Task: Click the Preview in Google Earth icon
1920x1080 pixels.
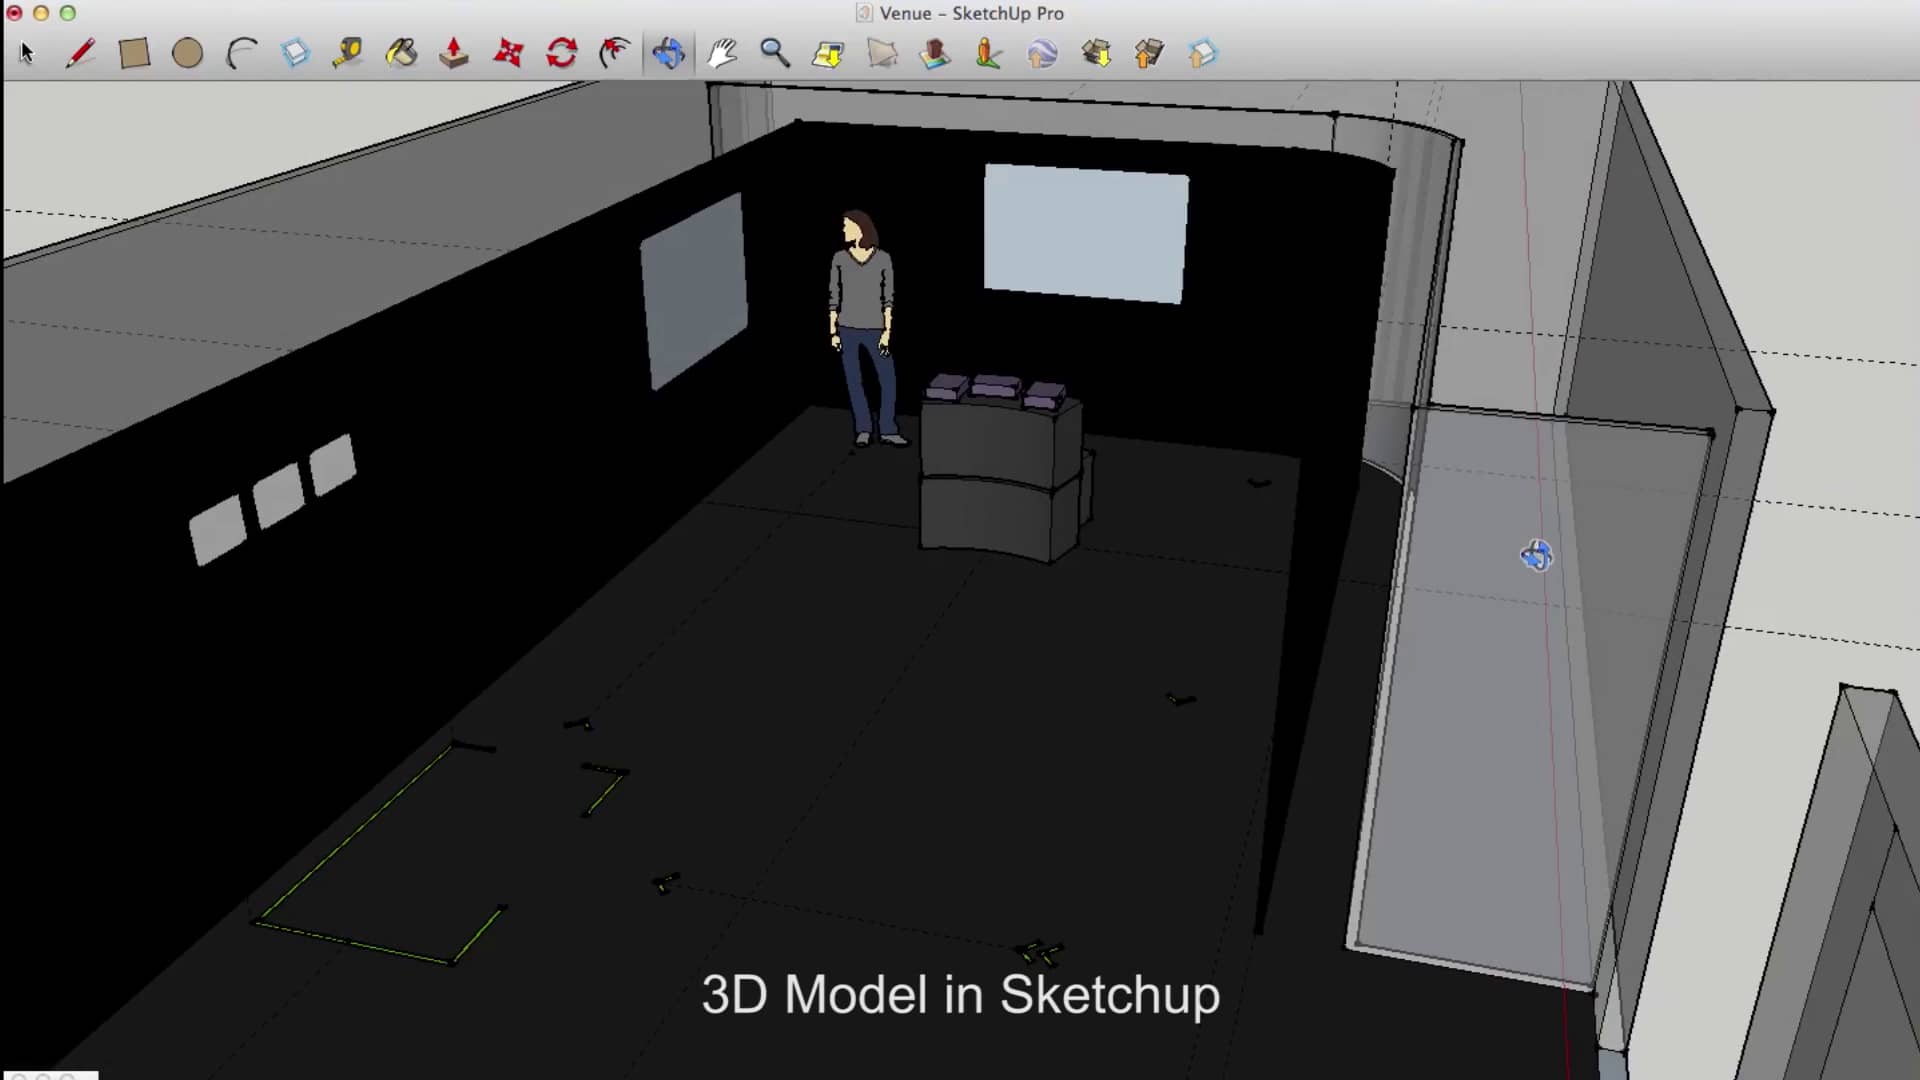Action: [1042, 52]
